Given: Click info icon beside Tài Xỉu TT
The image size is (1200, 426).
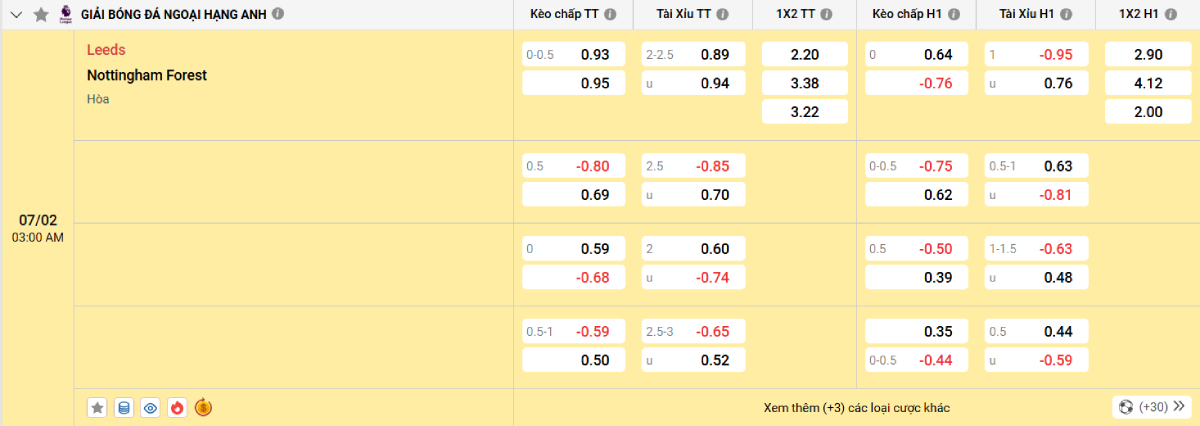Looking at the screenshot, I should point(727,15).
